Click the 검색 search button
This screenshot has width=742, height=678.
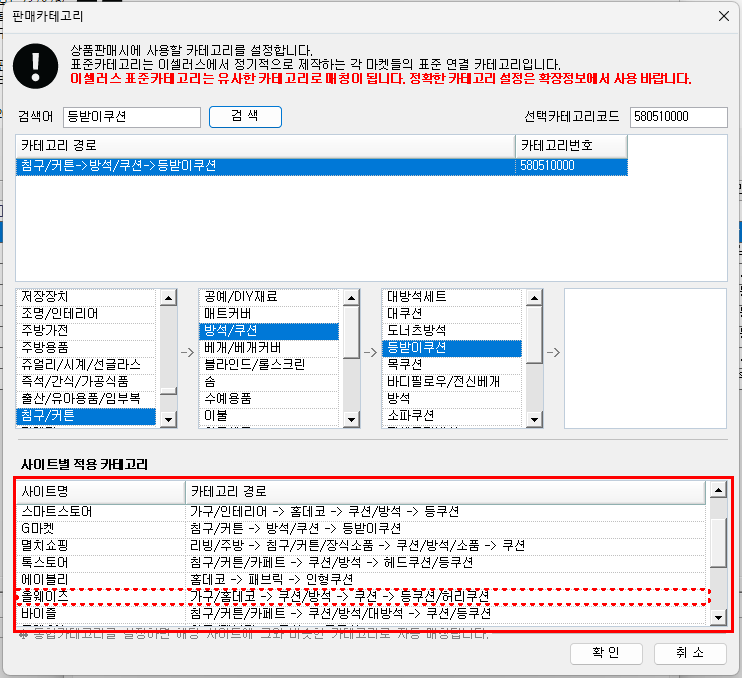click(245, 117)
